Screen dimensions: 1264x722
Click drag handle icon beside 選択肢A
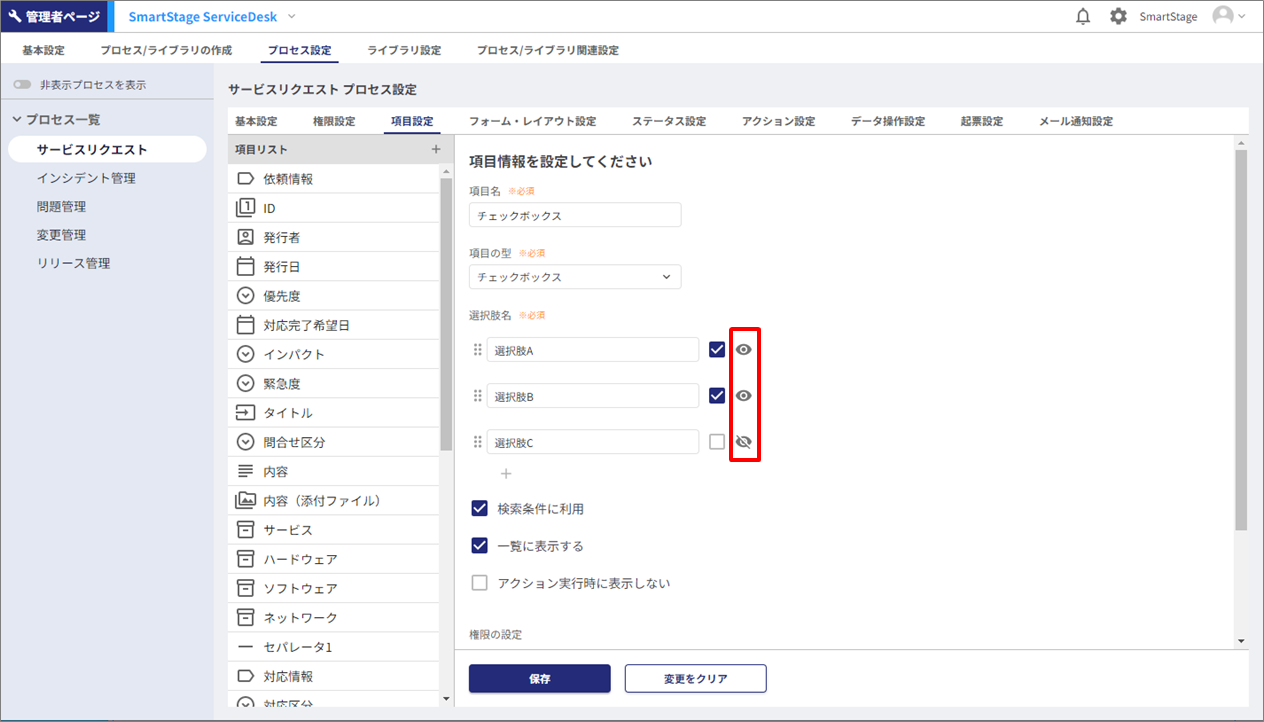tap(477, 350)
